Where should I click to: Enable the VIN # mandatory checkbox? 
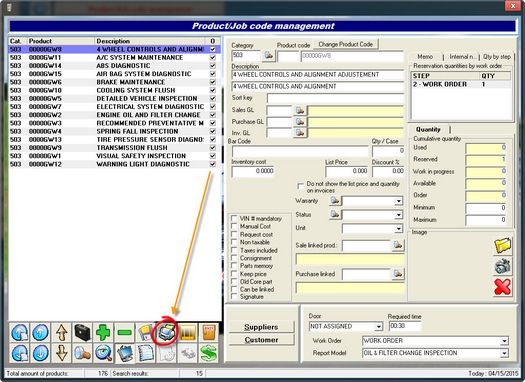(234, 218)
